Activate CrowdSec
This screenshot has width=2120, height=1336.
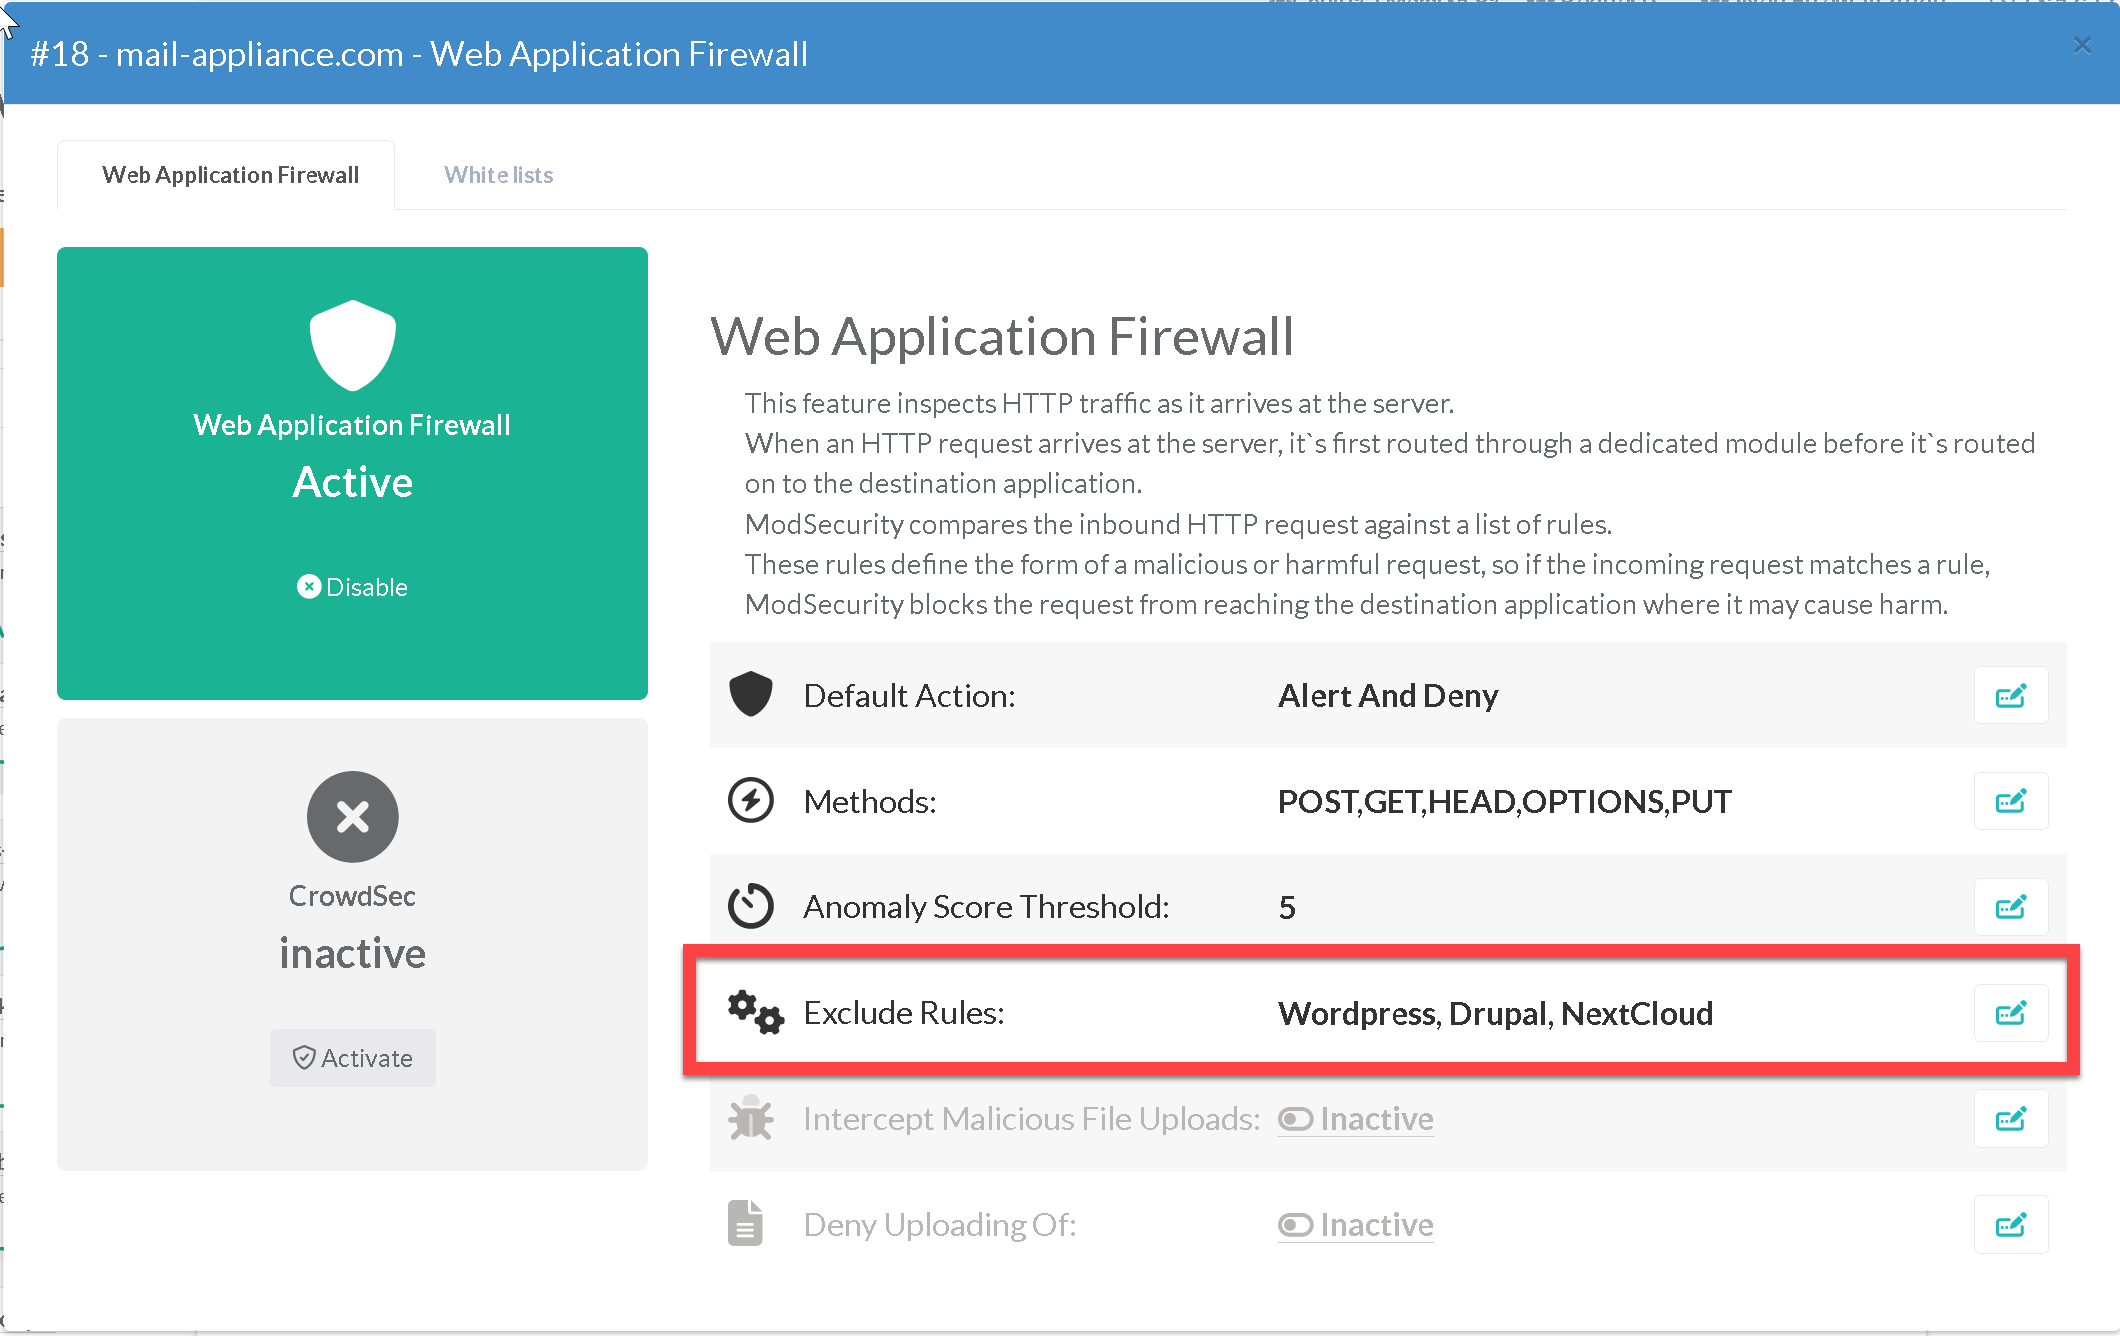(352, 1058)
